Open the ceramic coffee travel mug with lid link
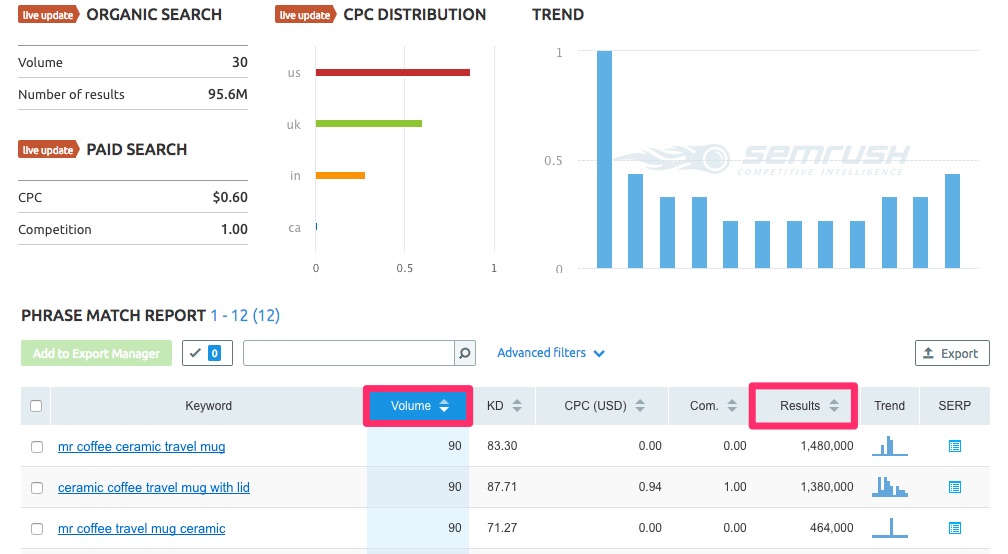 pyautogui.click(x=154, y=488)
